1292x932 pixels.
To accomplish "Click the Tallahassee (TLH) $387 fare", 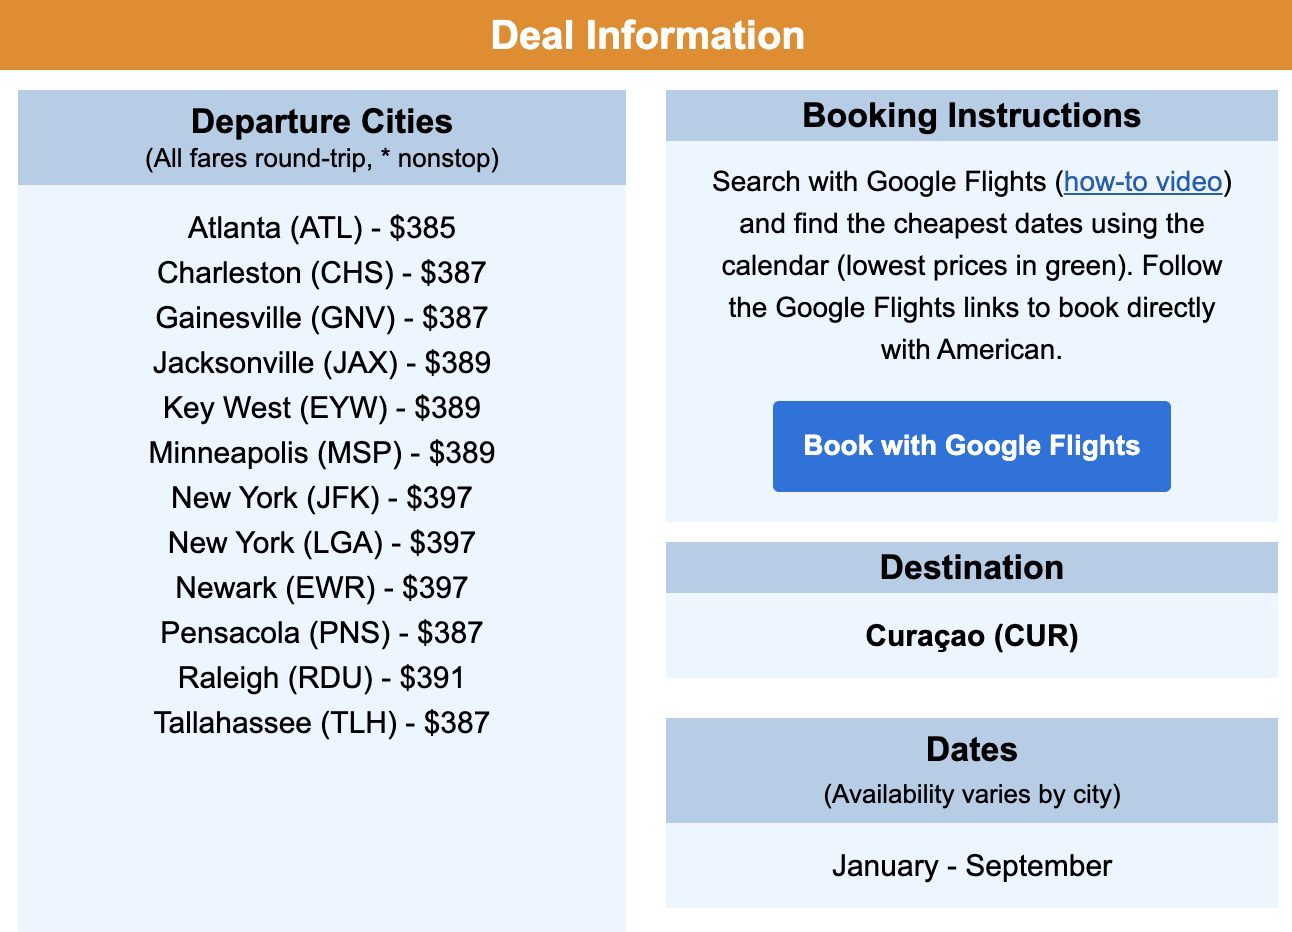I will pos(322,723).
